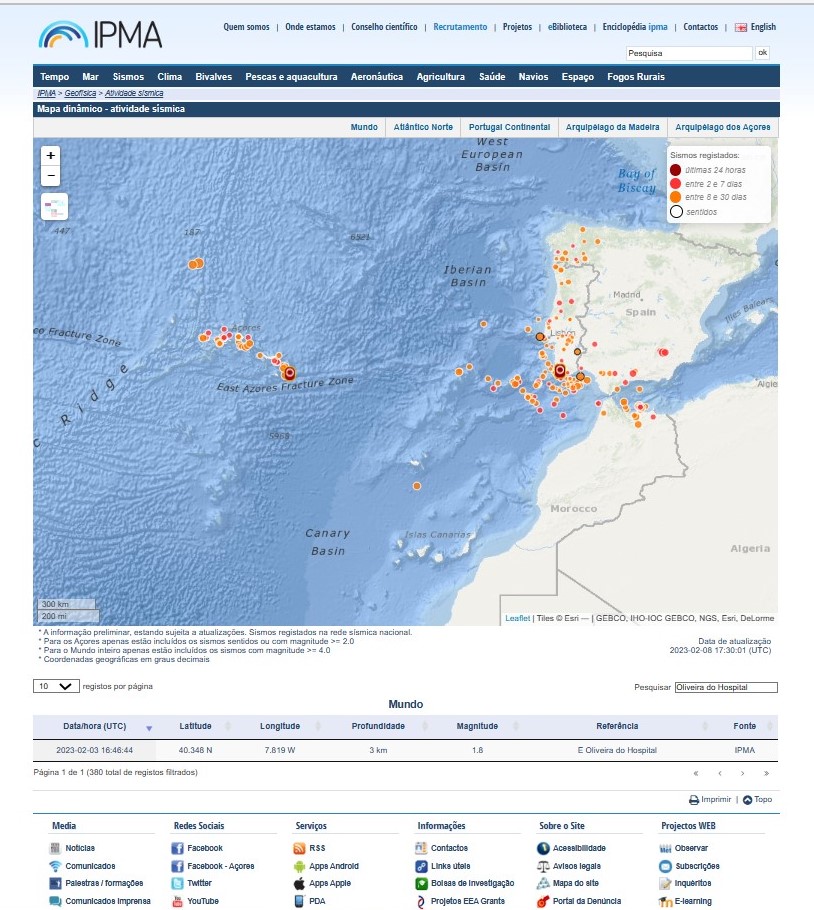Click the RSS feed icon

[x=299, y=848]
